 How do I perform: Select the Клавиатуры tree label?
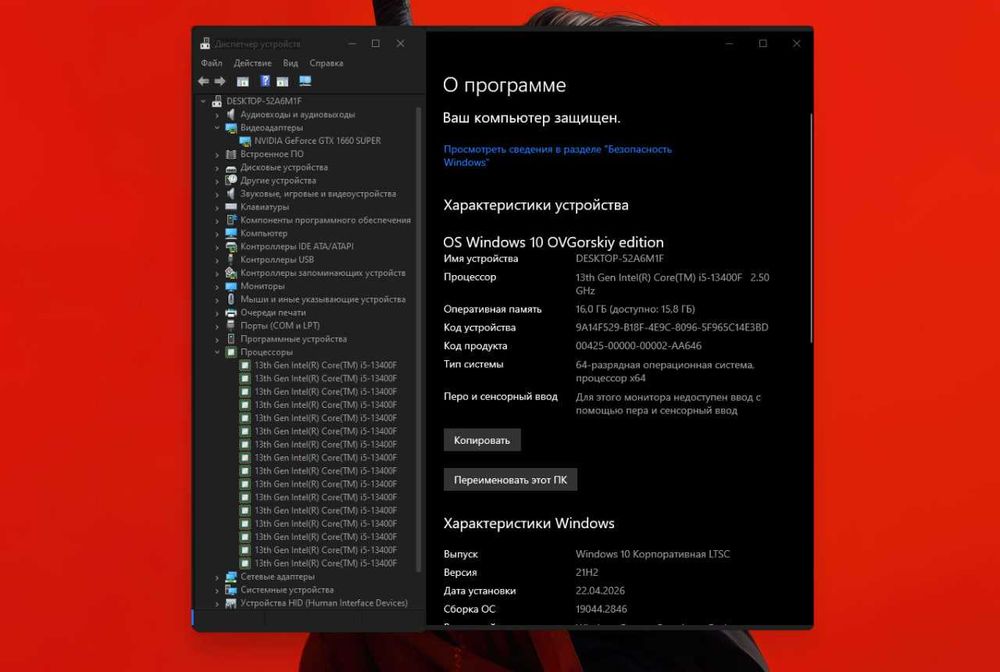pos(265,207)
